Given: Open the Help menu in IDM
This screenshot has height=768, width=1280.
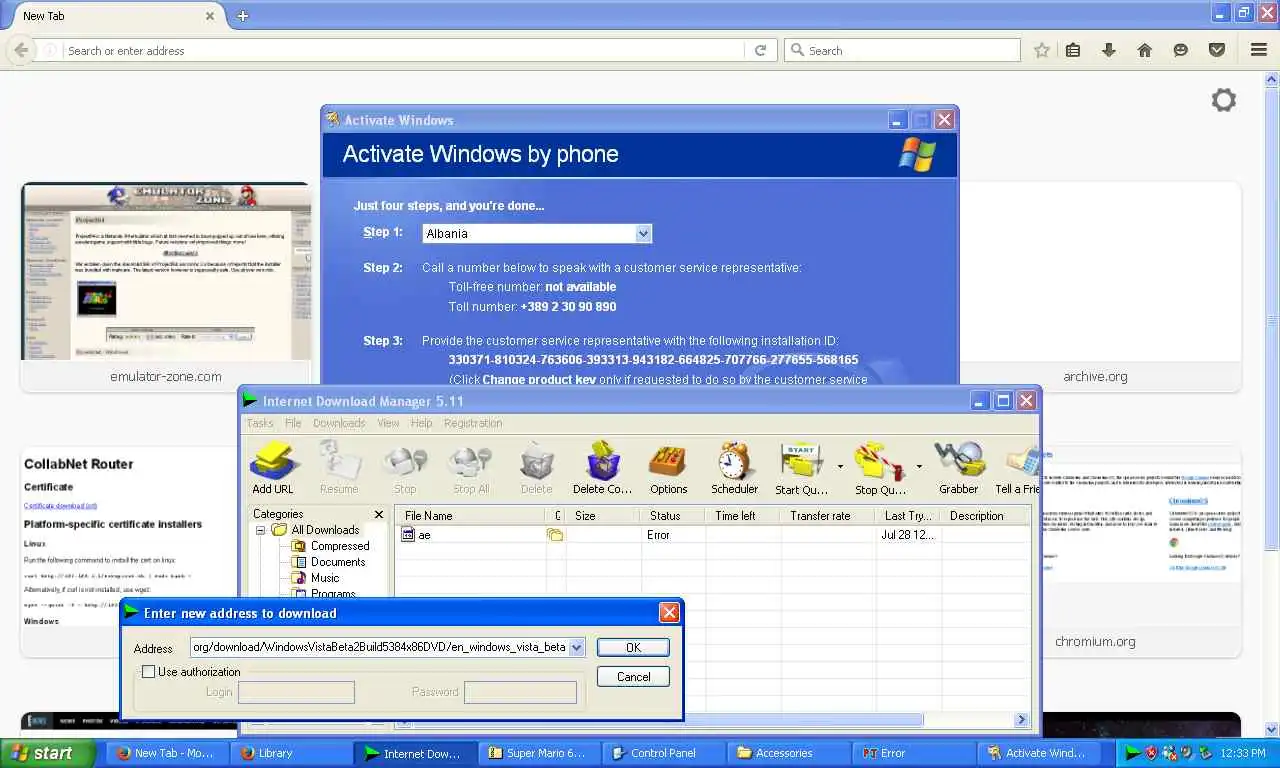Looking at the screenshot, I should click(x=422, y=423).
